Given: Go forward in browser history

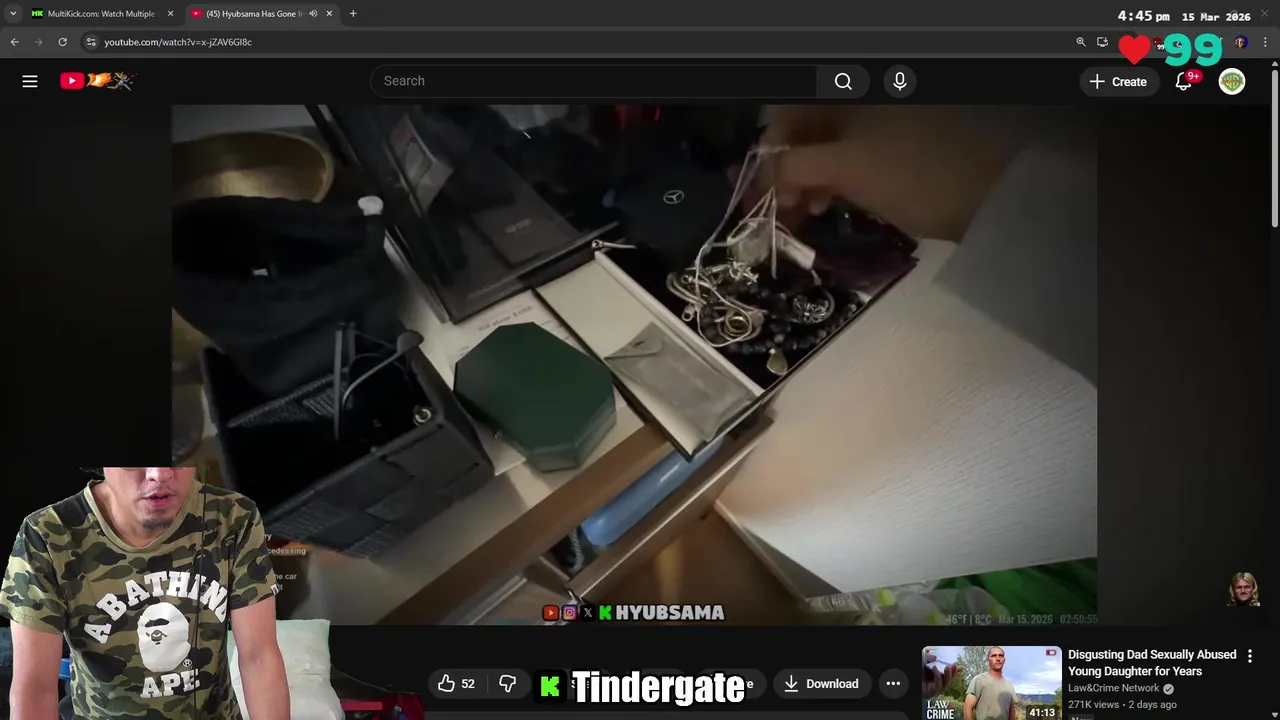Looking at the screenshot, I should click(x=39, y=42).
